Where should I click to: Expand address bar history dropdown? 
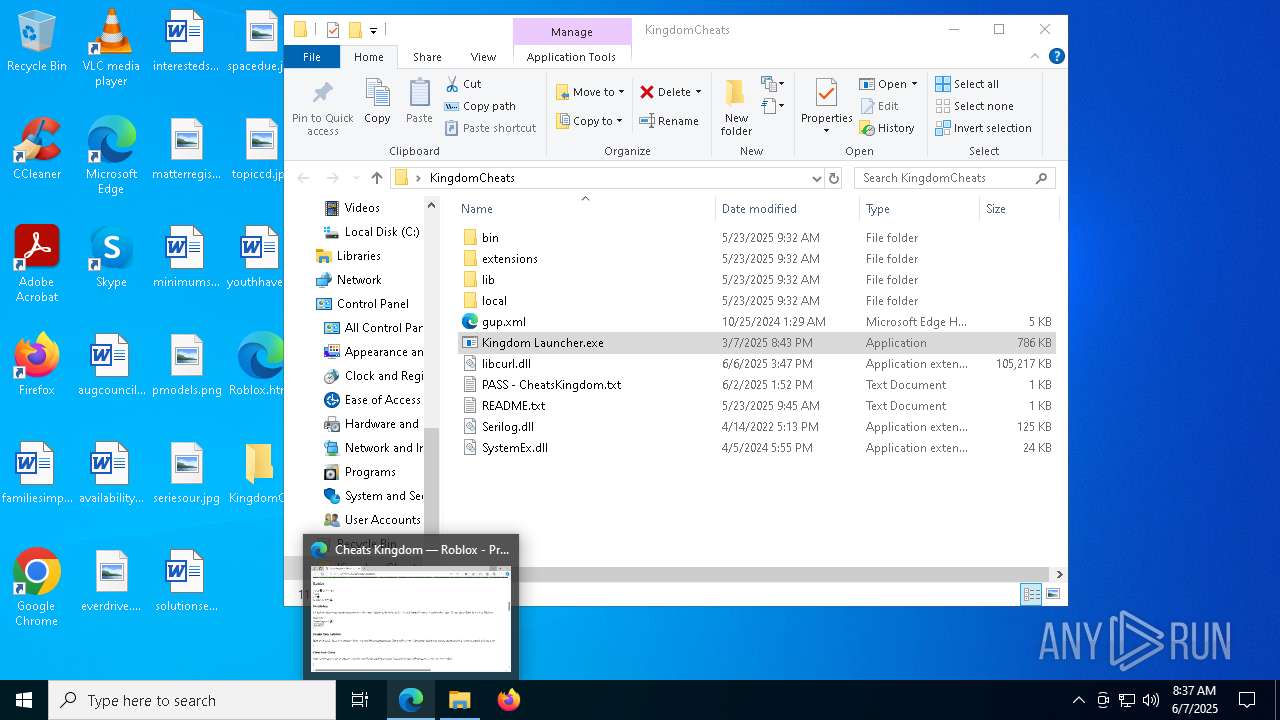tap(817, 178)
